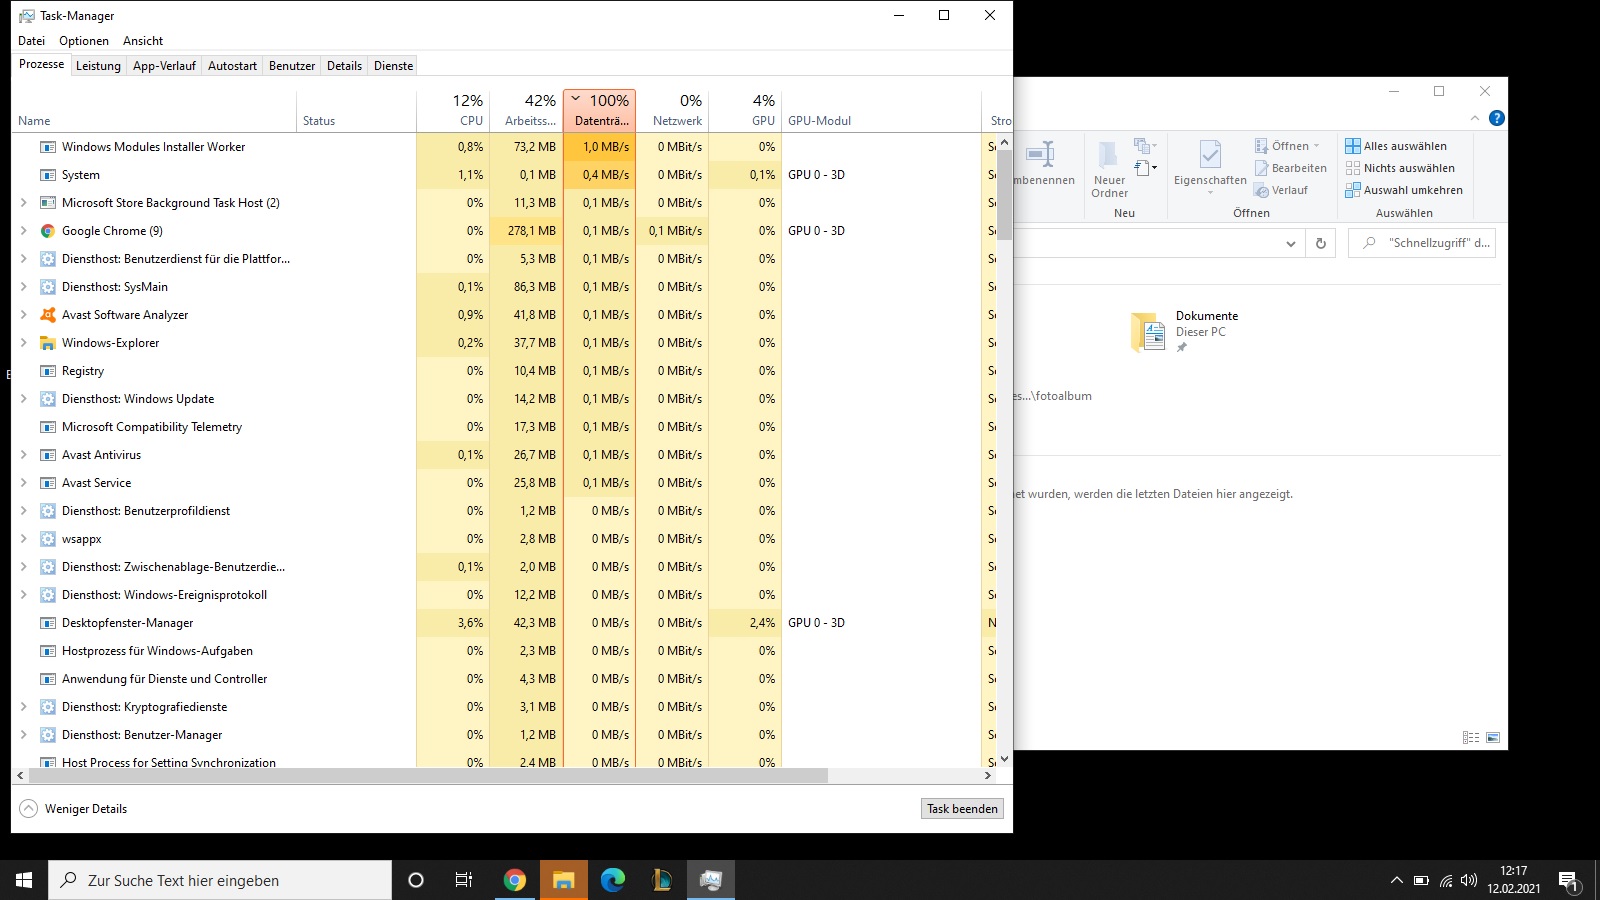The height and width of the screenshot is (900, 1600).
Task: Click the Task beenden button
Action: (x=962, y=809)
